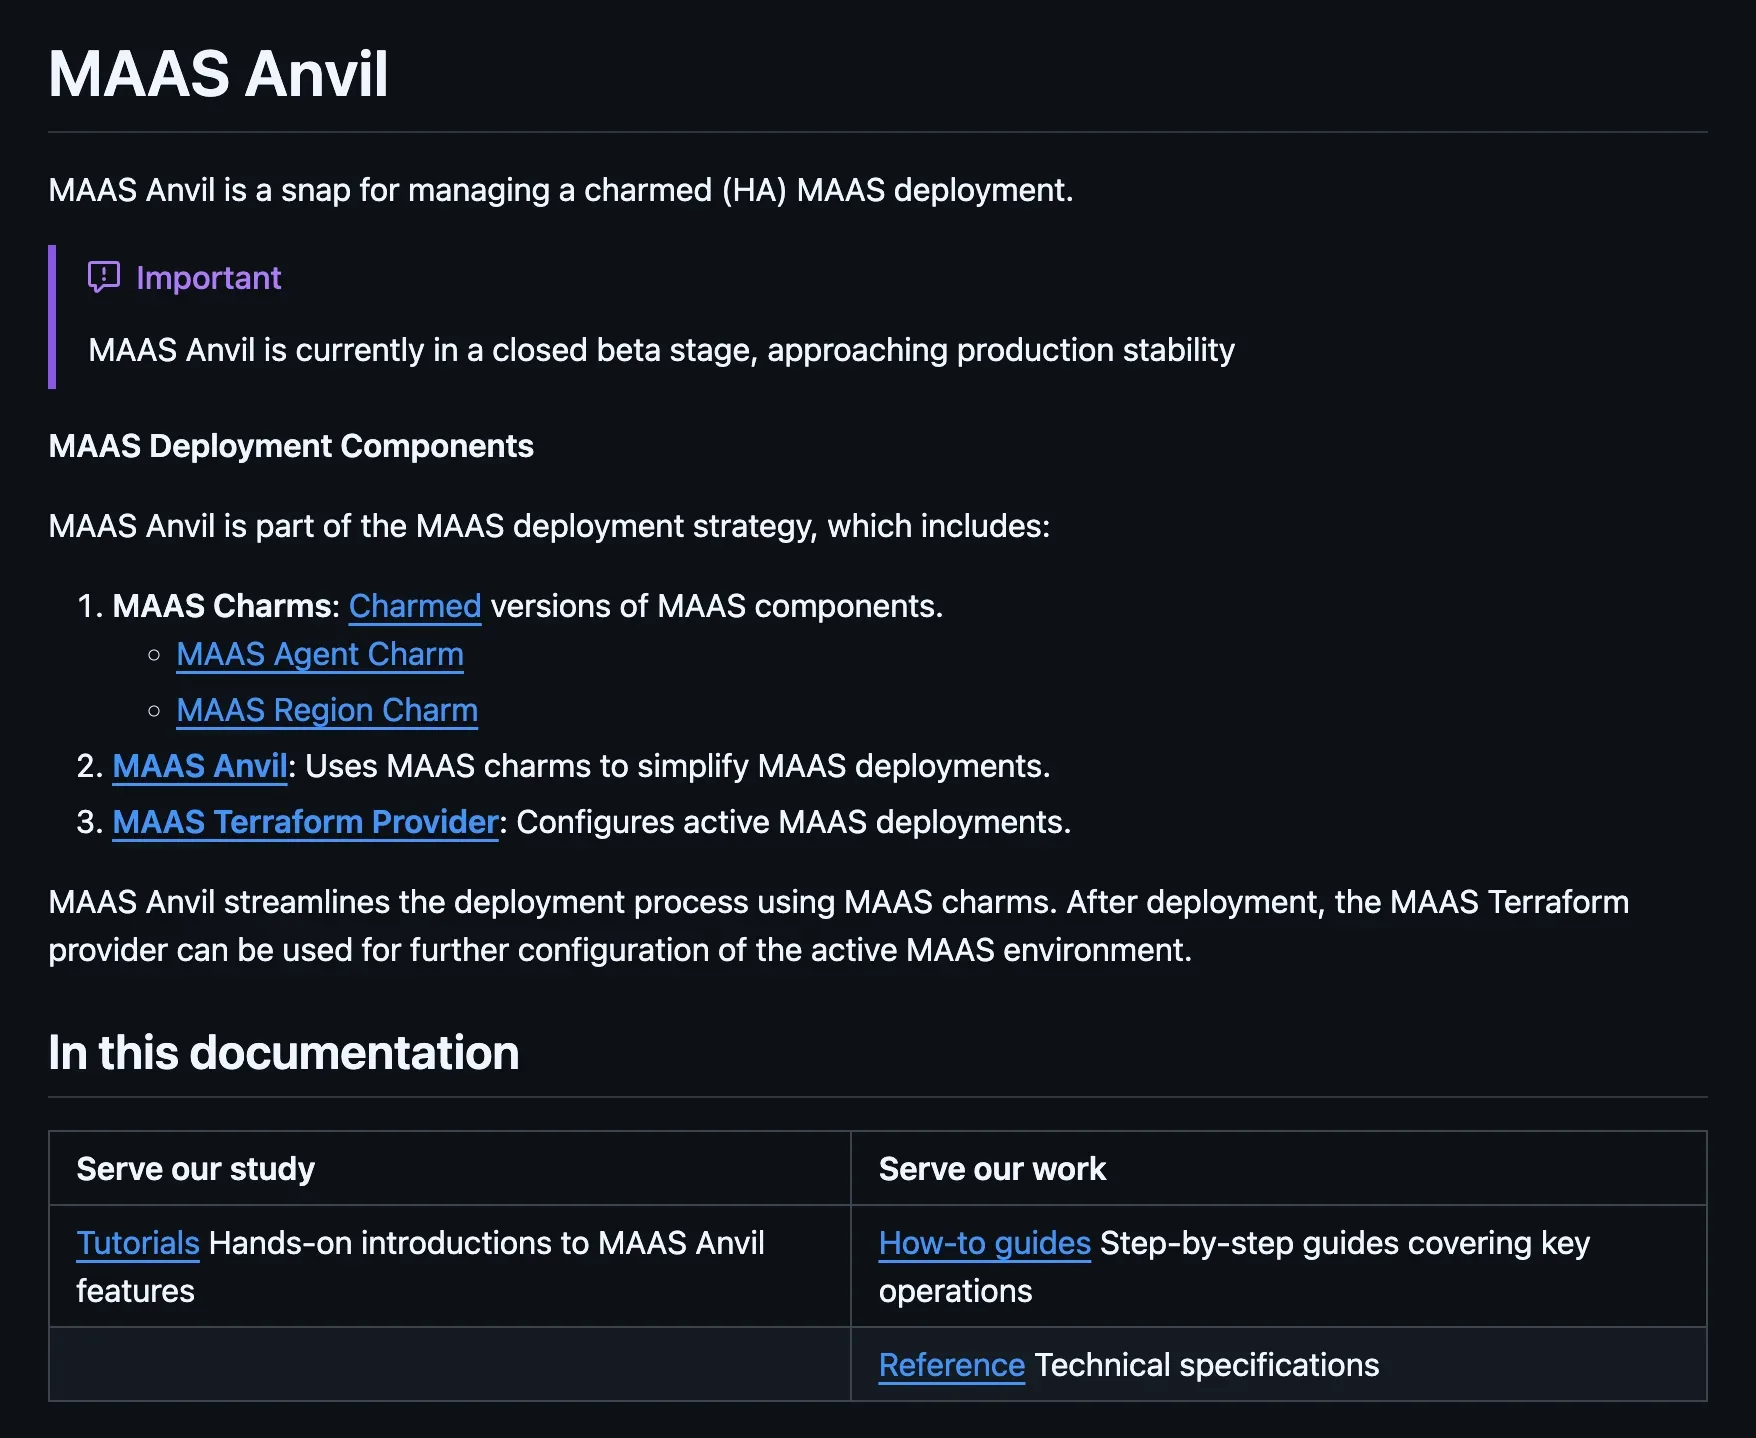Open the Tutorials link
The width and height of the screenshot is (1756, 1438).
[x=137, y=1243]
